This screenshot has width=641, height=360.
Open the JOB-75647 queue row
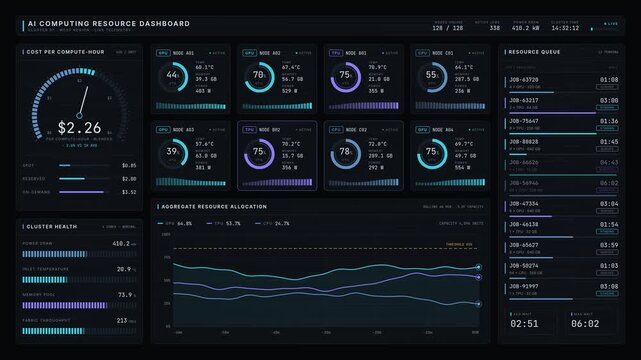coord(562,125)
